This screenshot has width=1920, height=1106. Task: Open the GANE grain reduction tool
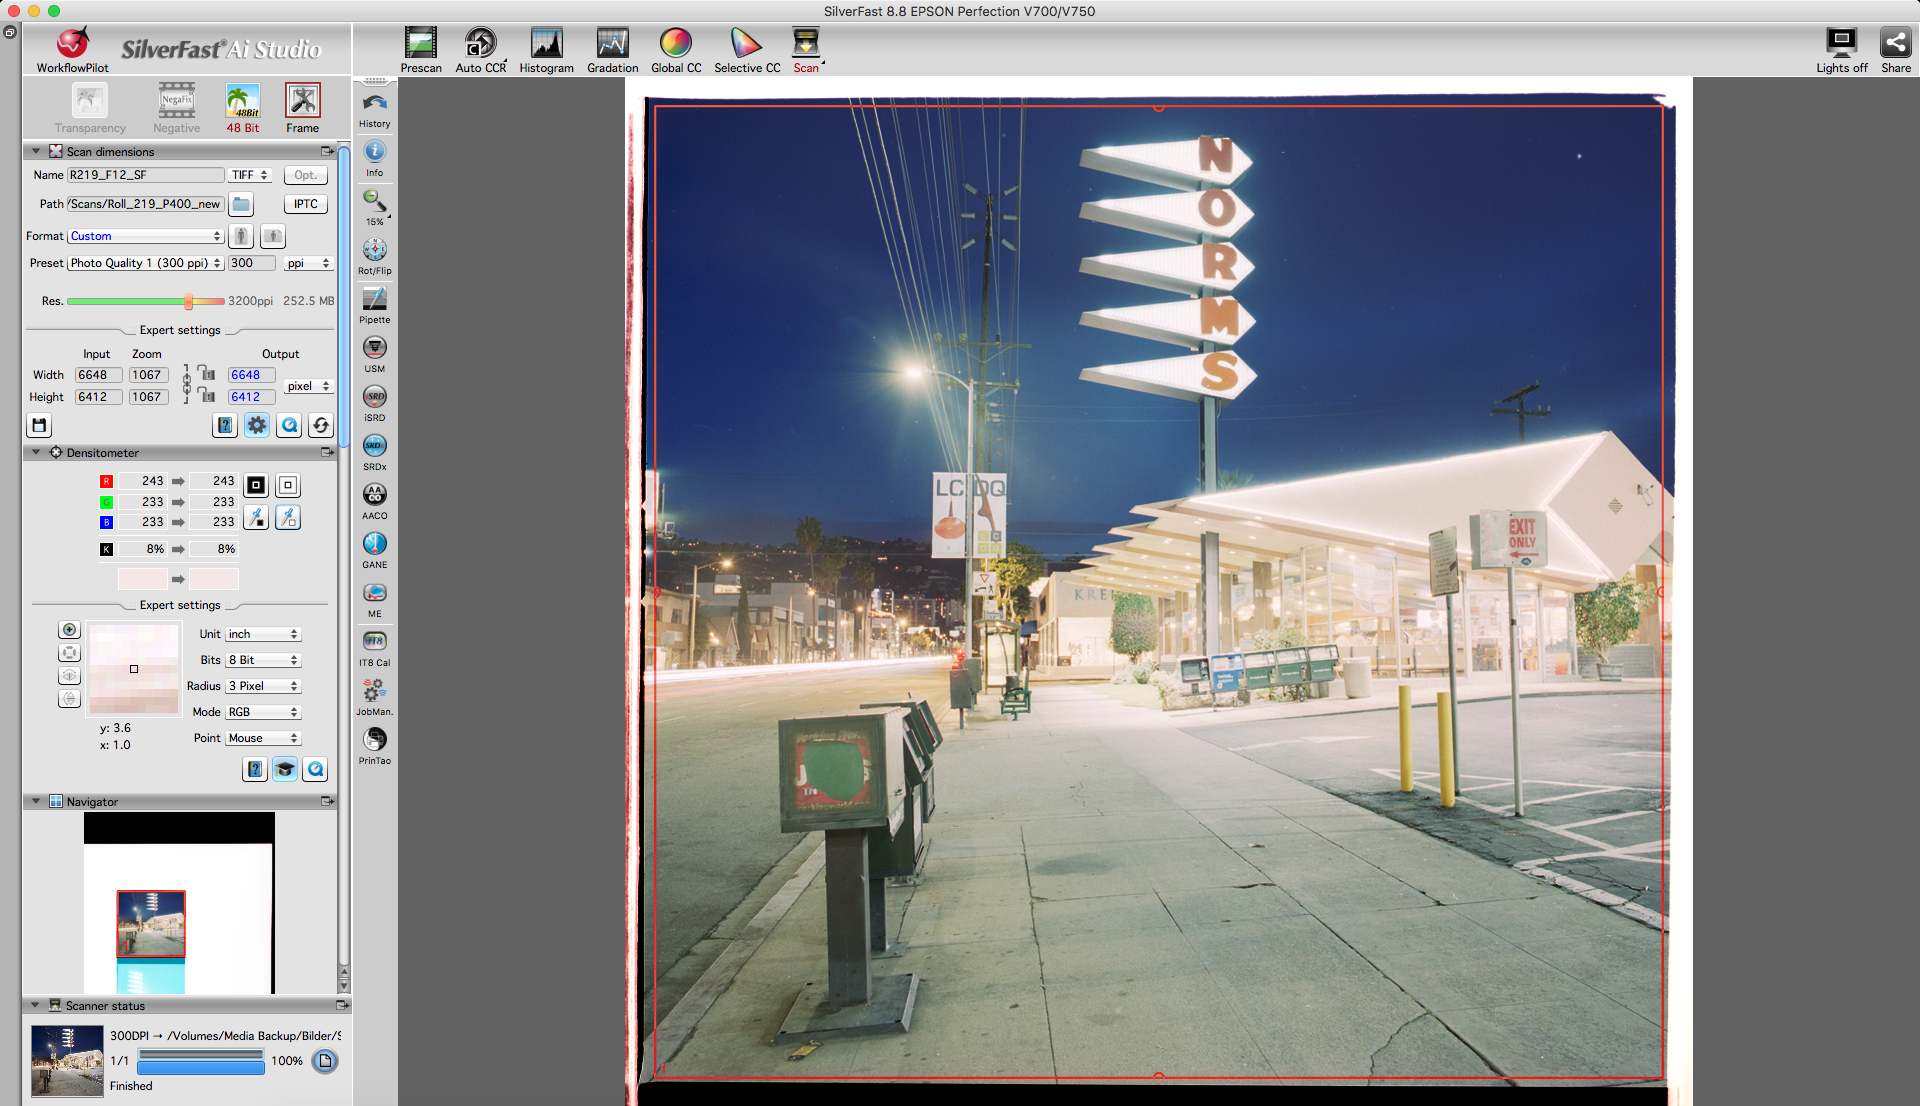pyautogui.click(x=374, y=548)
